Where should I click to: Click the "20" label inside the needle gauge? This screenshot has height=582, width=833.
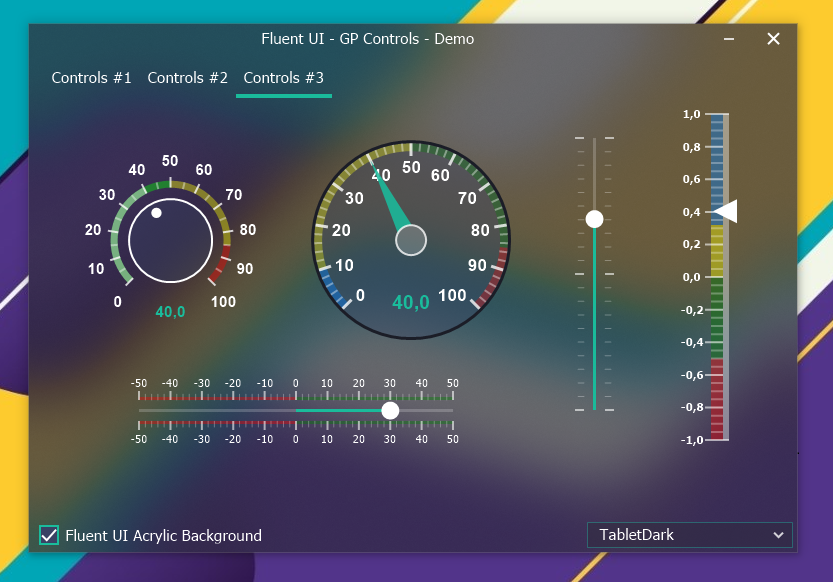click(341, 230)
